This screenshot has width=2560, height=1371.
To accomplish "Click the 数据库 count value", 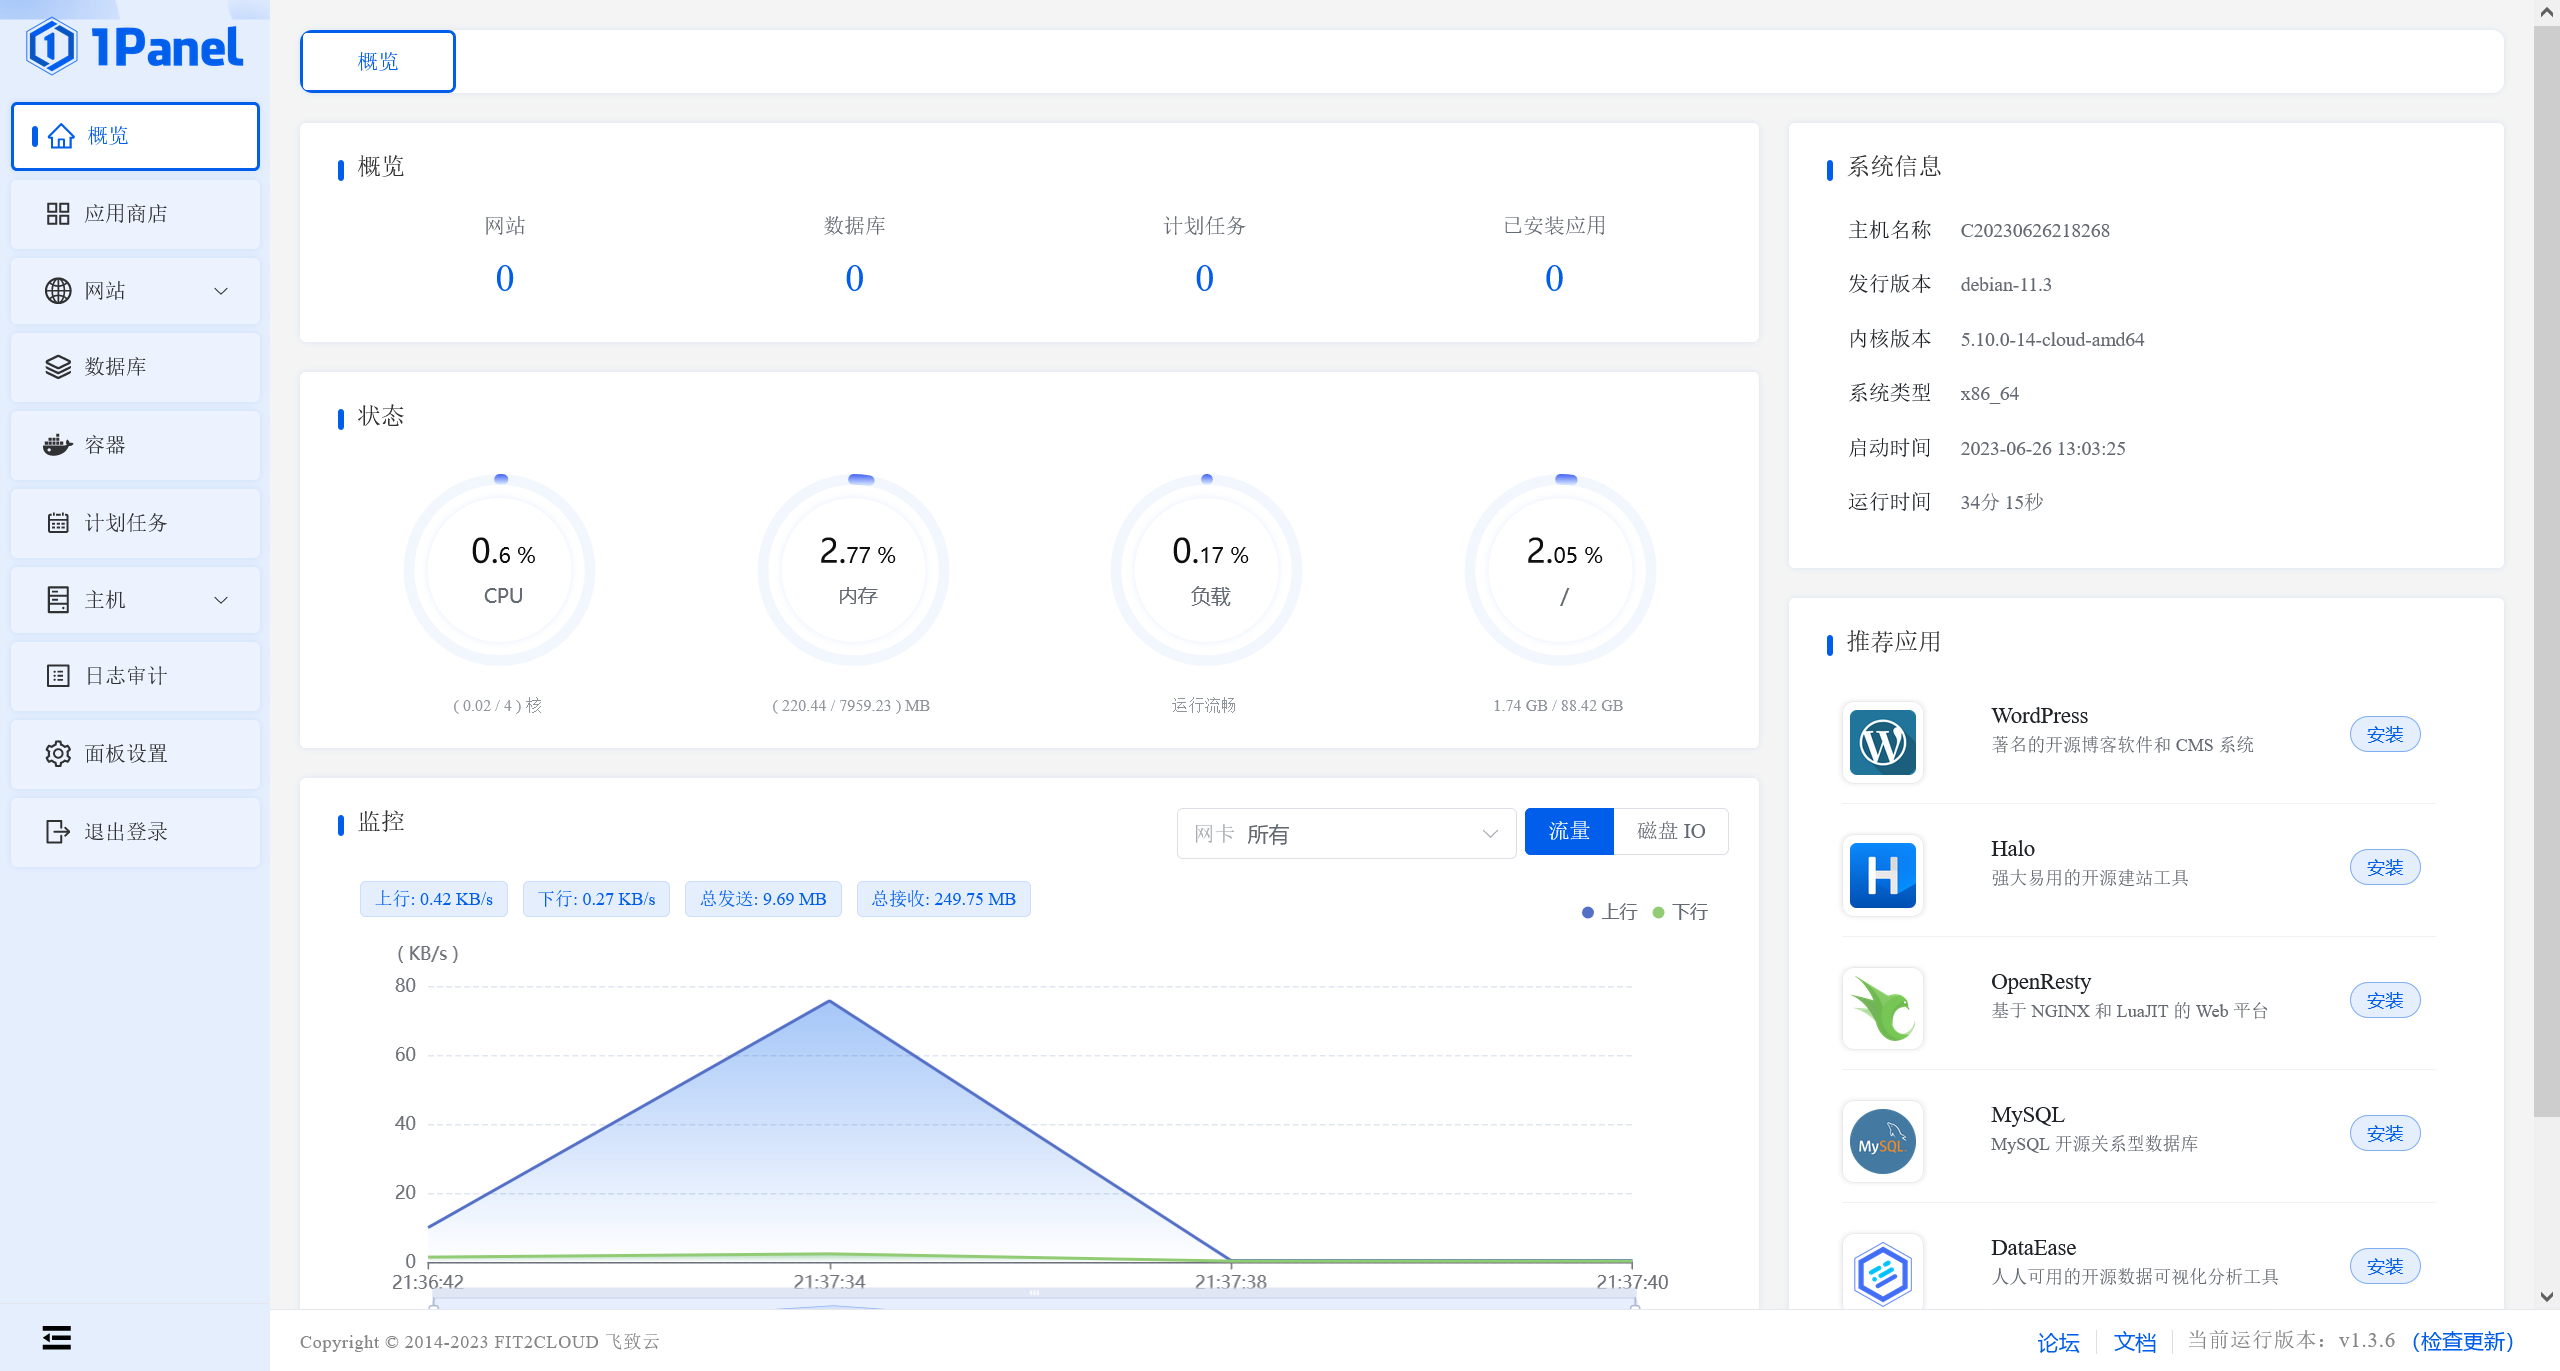I will [x=854, y=278].
